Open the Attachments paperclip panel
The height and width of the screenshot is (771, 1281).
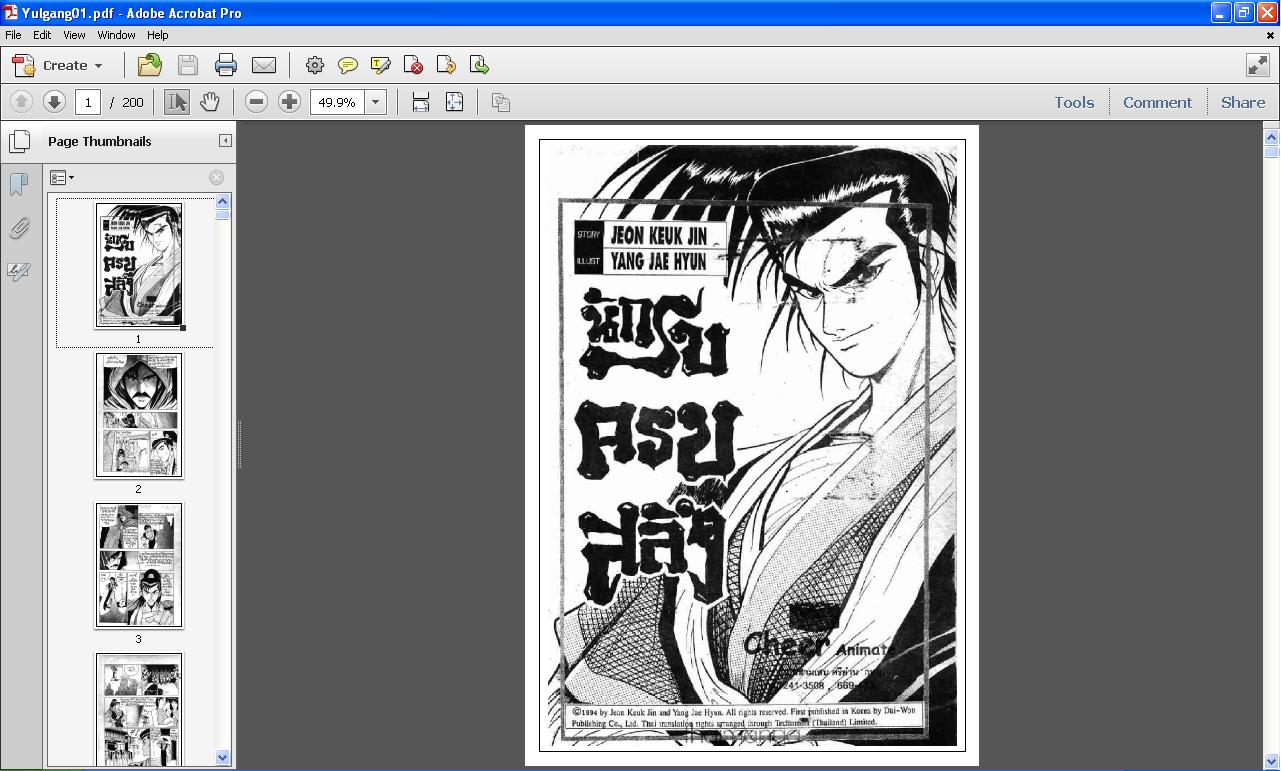(x=18, y=228)
